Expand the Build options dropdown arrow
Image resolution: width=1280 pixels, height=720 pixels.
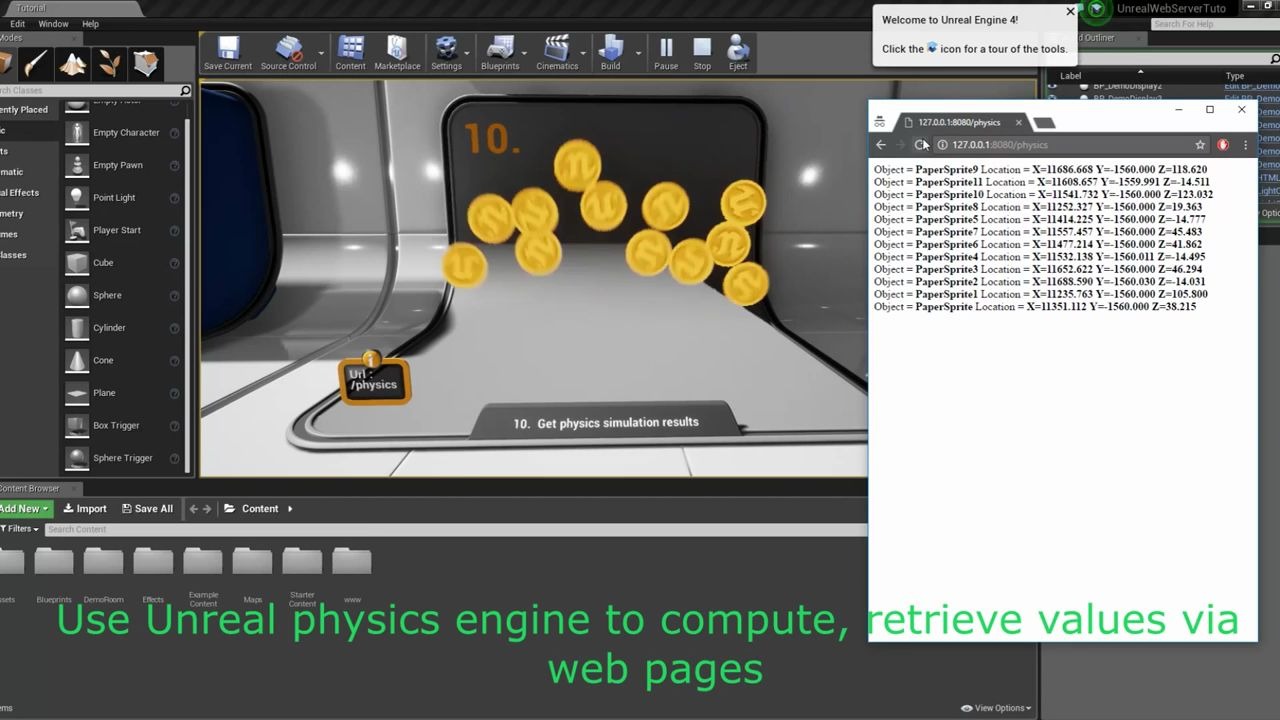[x=638, y=52]
